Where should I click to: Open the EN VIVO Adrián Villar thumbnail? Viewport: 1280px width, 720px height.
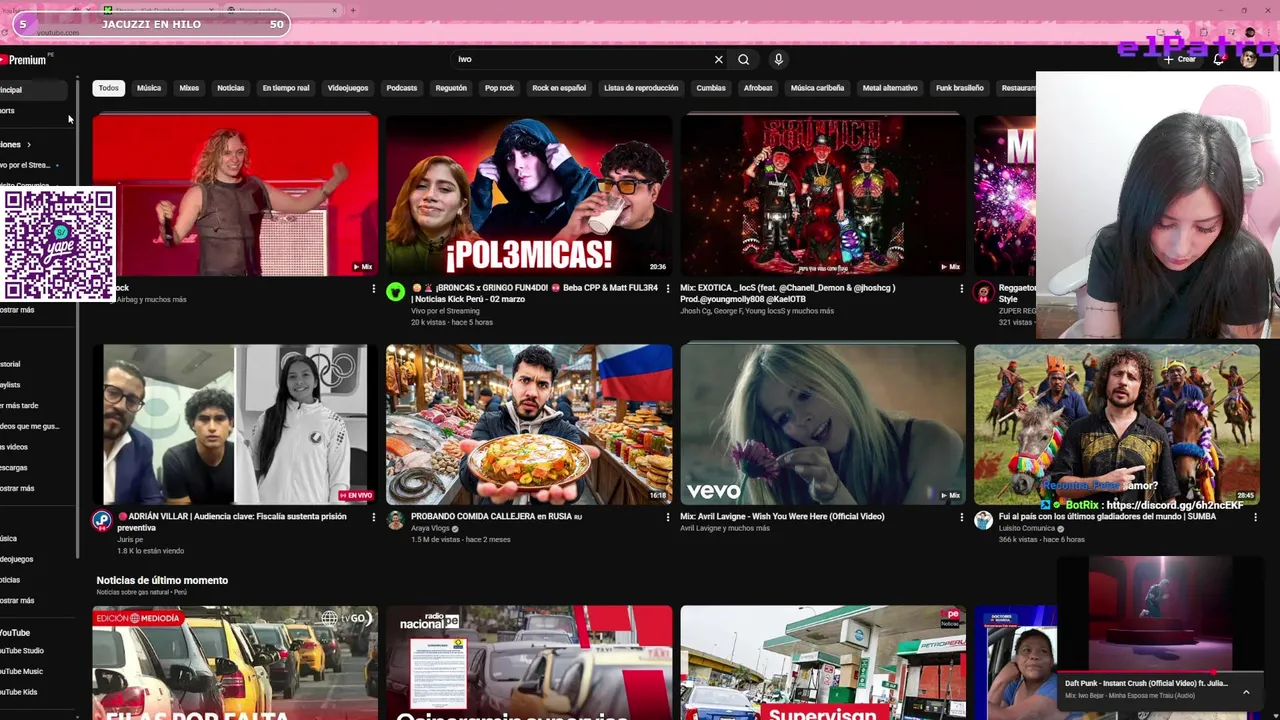coord(235,424)
